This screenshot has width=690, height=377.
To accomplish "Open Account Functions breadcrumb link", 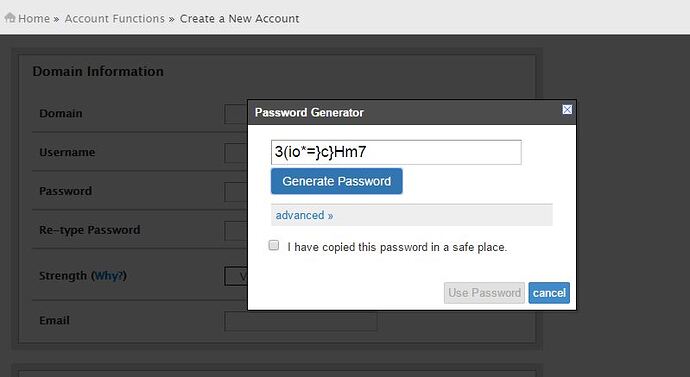I will (114, 18).
